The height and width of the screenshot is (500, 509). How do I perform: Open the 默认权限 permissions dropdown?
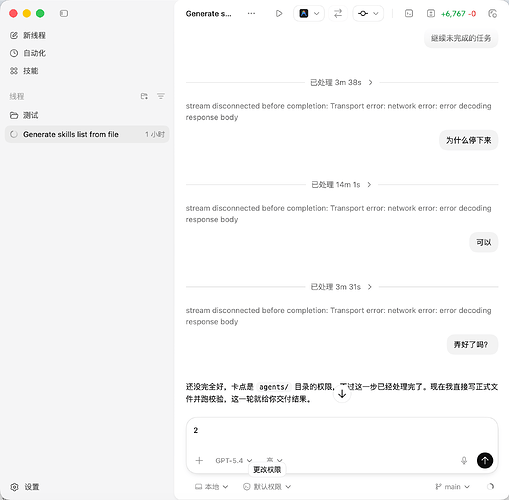click(x=267, y=487)
